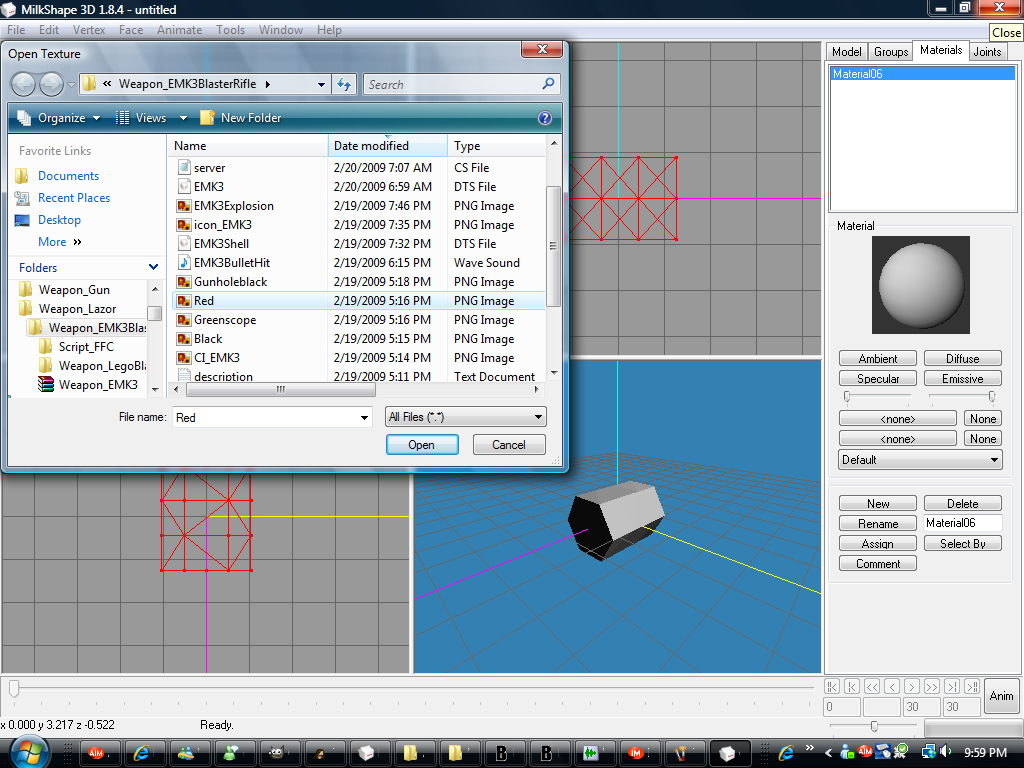Select the server CS file

click(x=359, y=168)
